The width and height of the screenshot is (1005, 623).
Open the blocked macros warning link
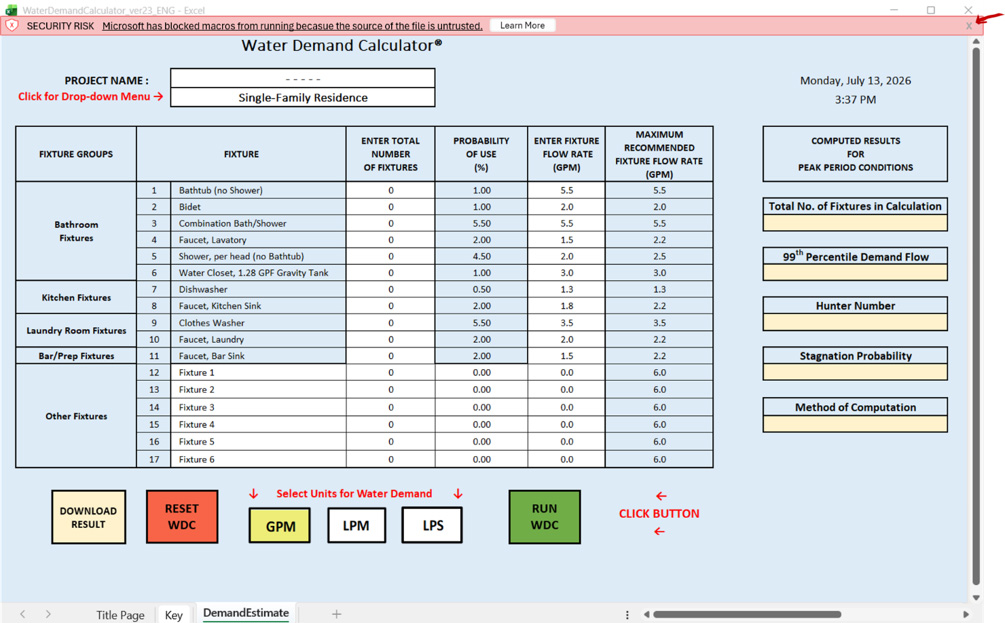click(292, 26)
